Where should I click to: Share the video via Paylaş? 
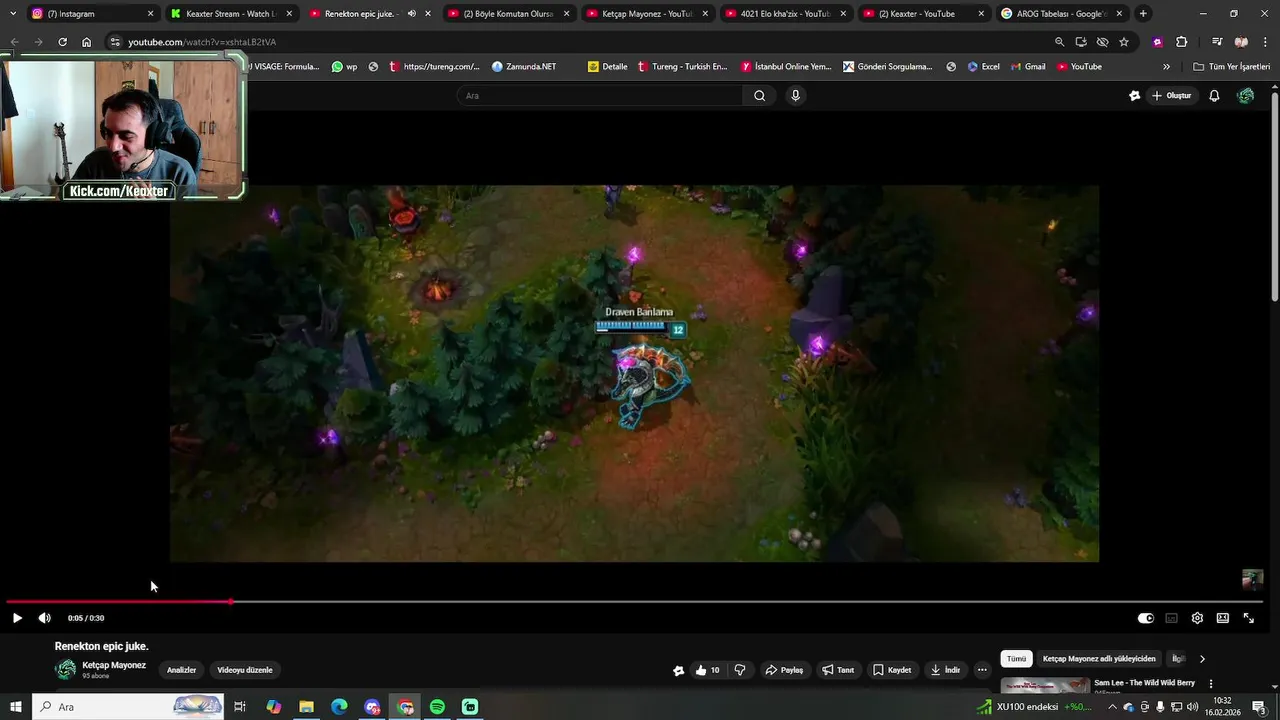(784, 670)
